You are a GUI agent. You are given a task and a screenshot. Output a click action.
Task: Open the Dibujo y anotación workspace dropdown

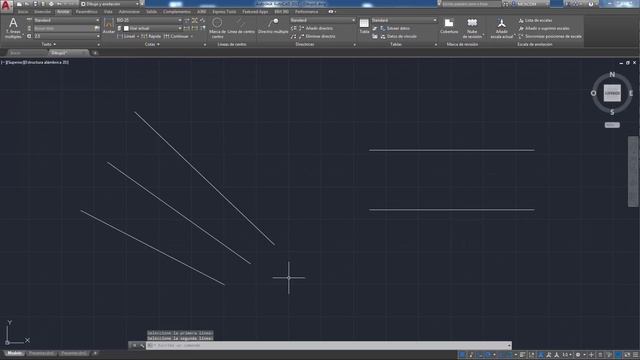tap(109, 4)
